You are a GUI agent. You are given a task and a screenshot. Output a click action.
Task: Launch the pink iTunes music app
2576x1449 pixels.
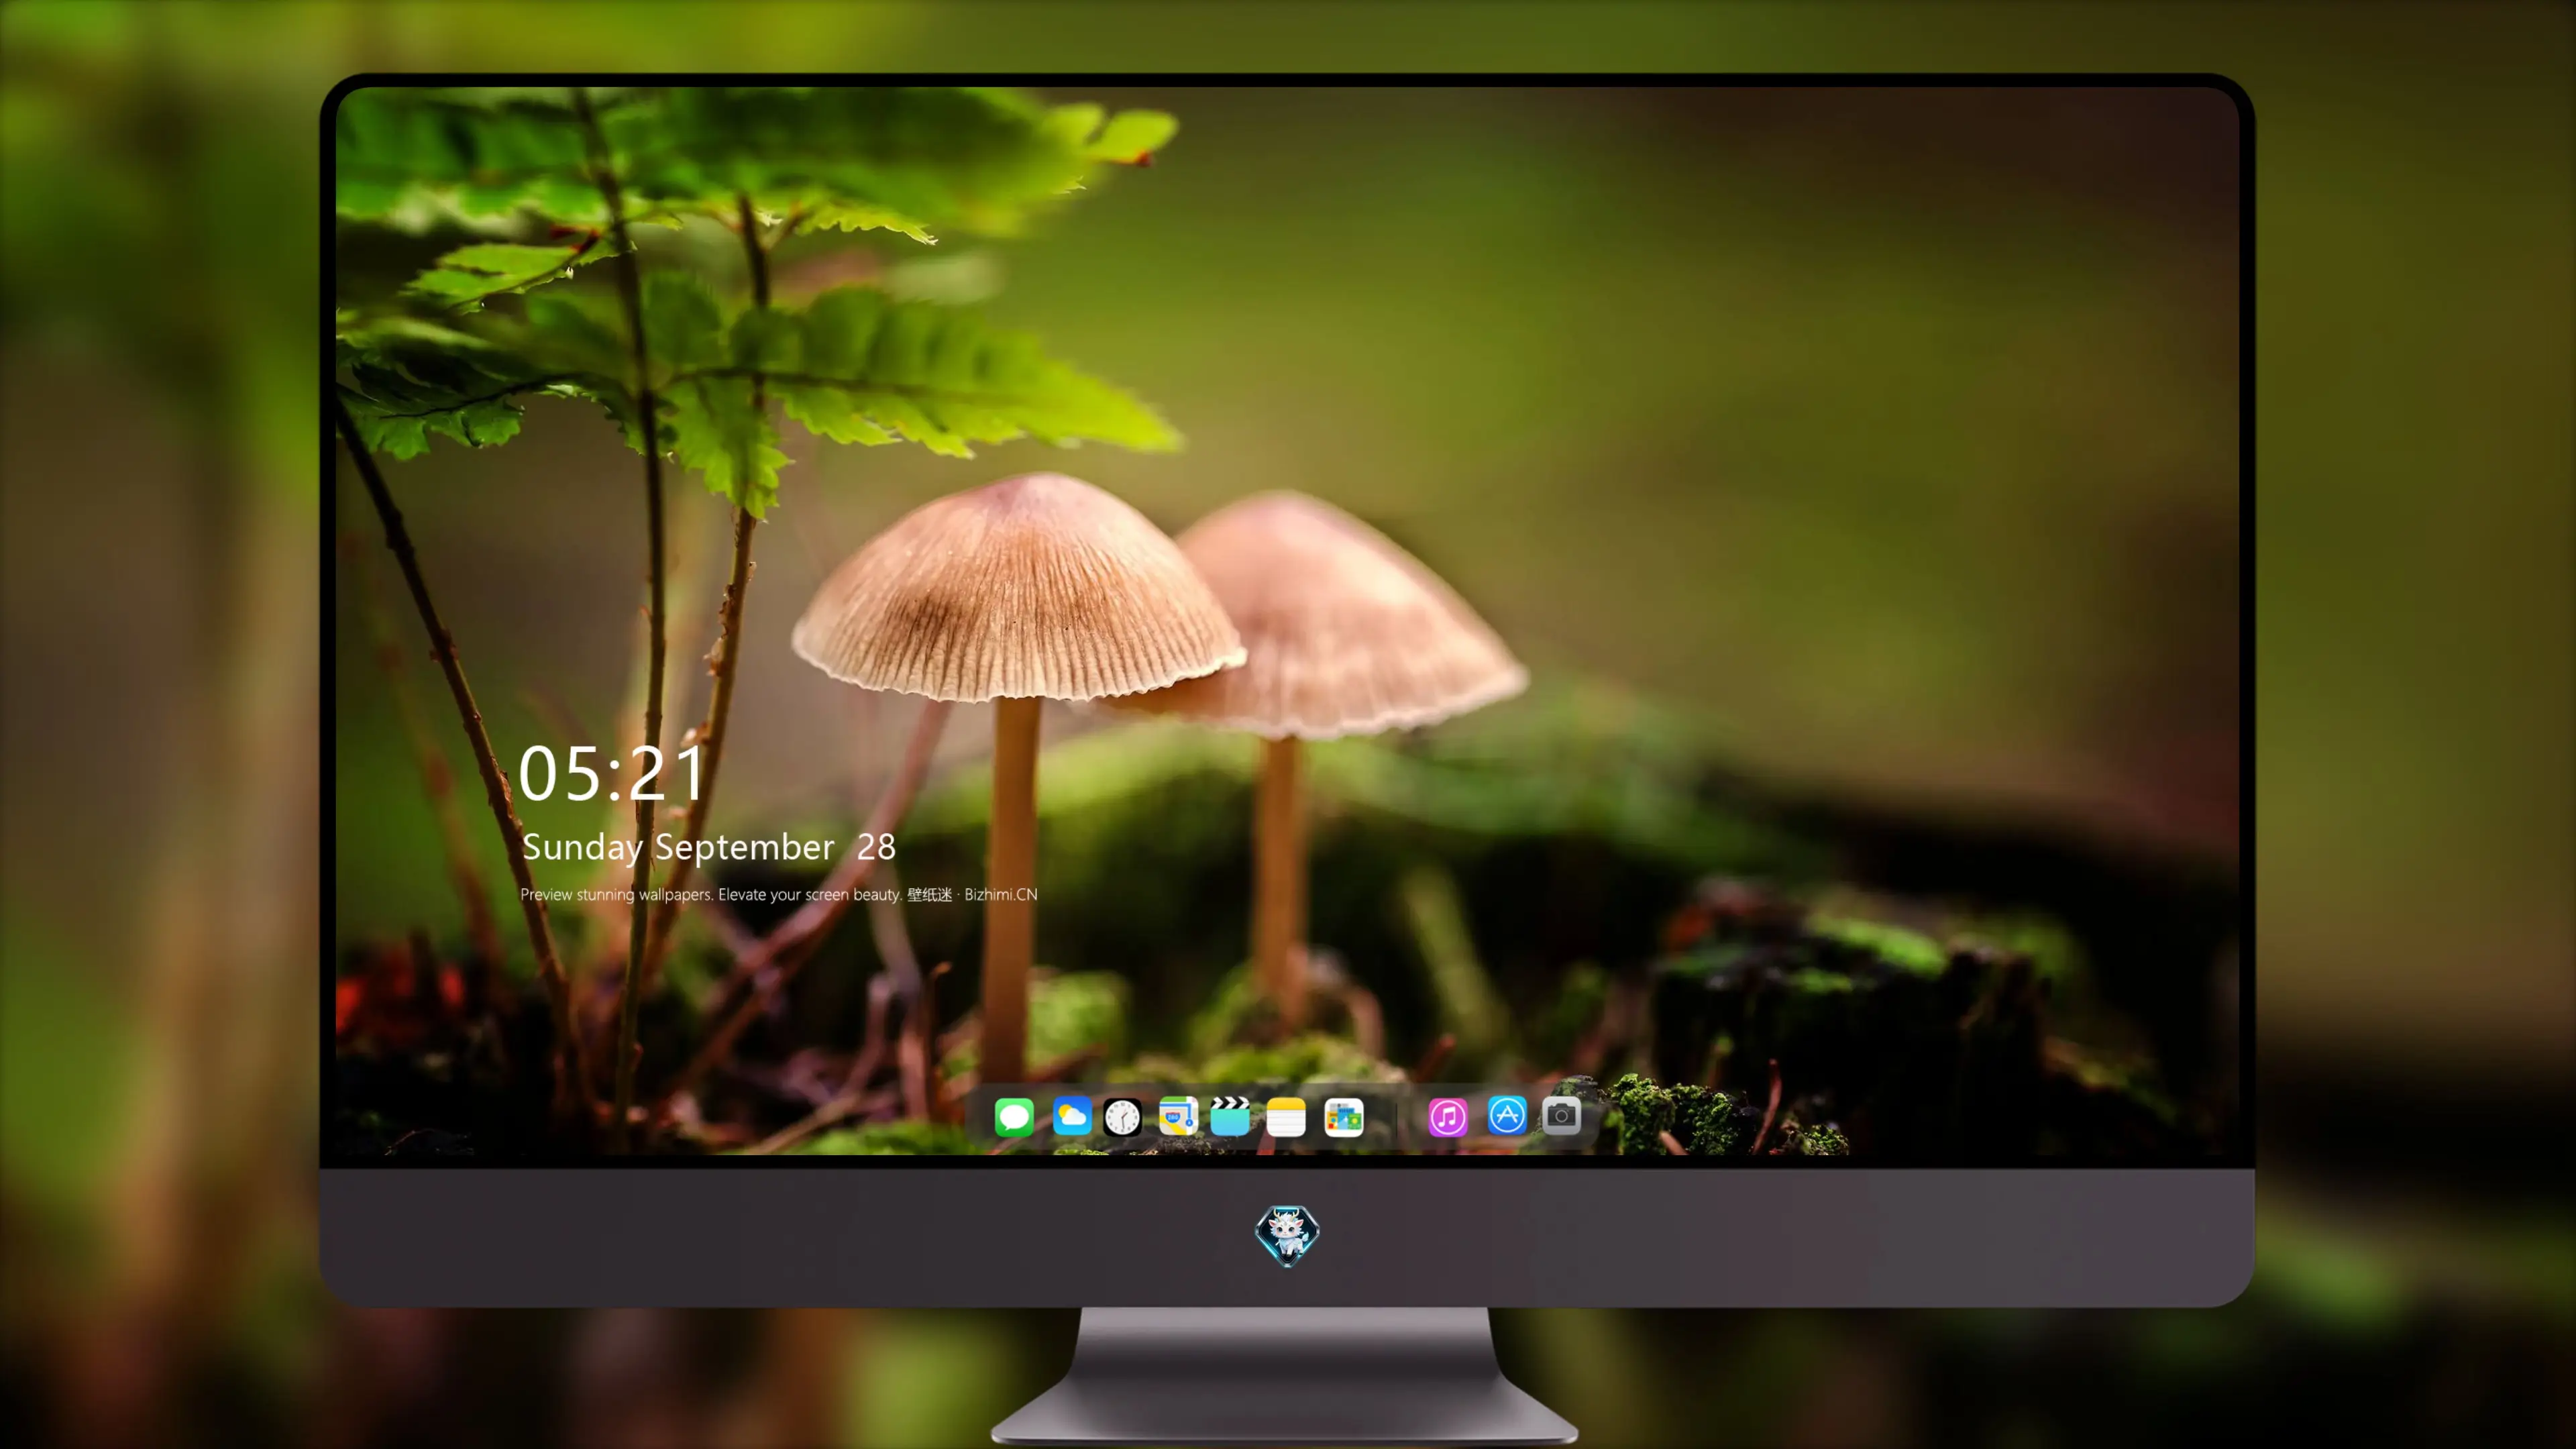coord(1448,1117)
